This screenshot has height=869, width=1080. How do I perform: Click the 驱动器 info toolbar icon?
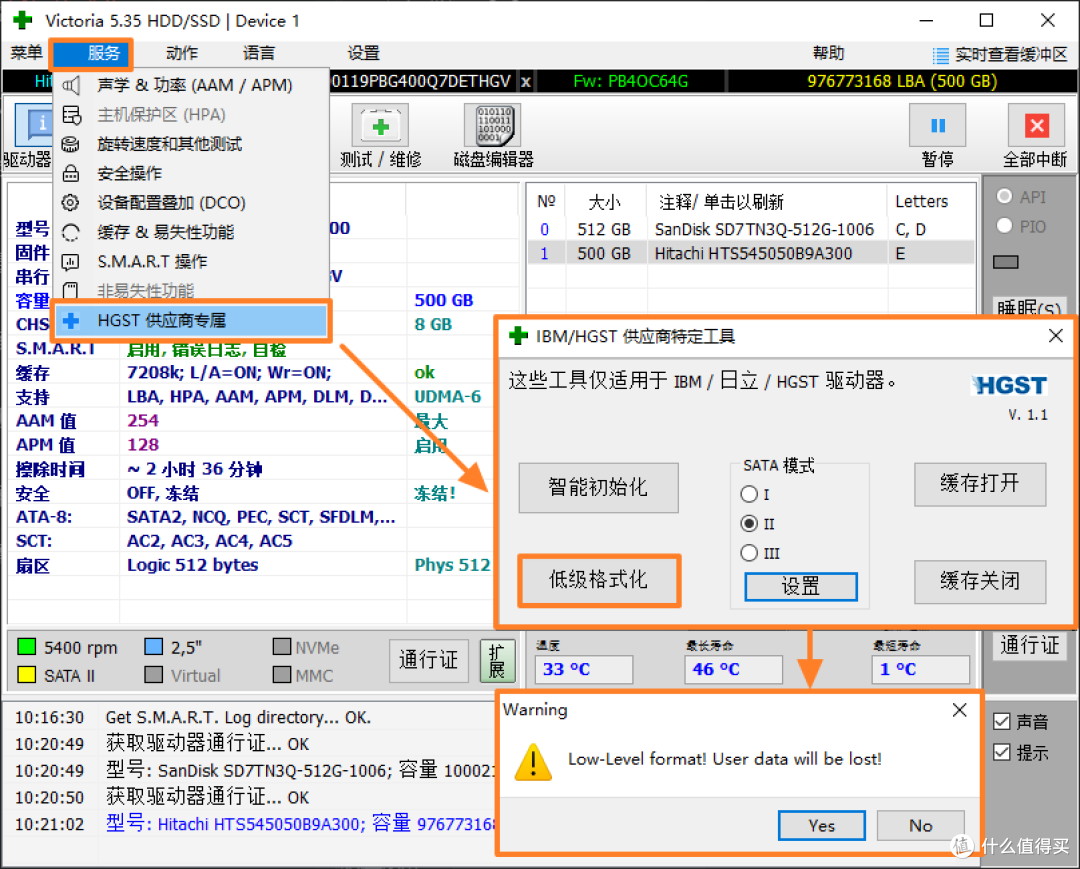coord(33,126)
